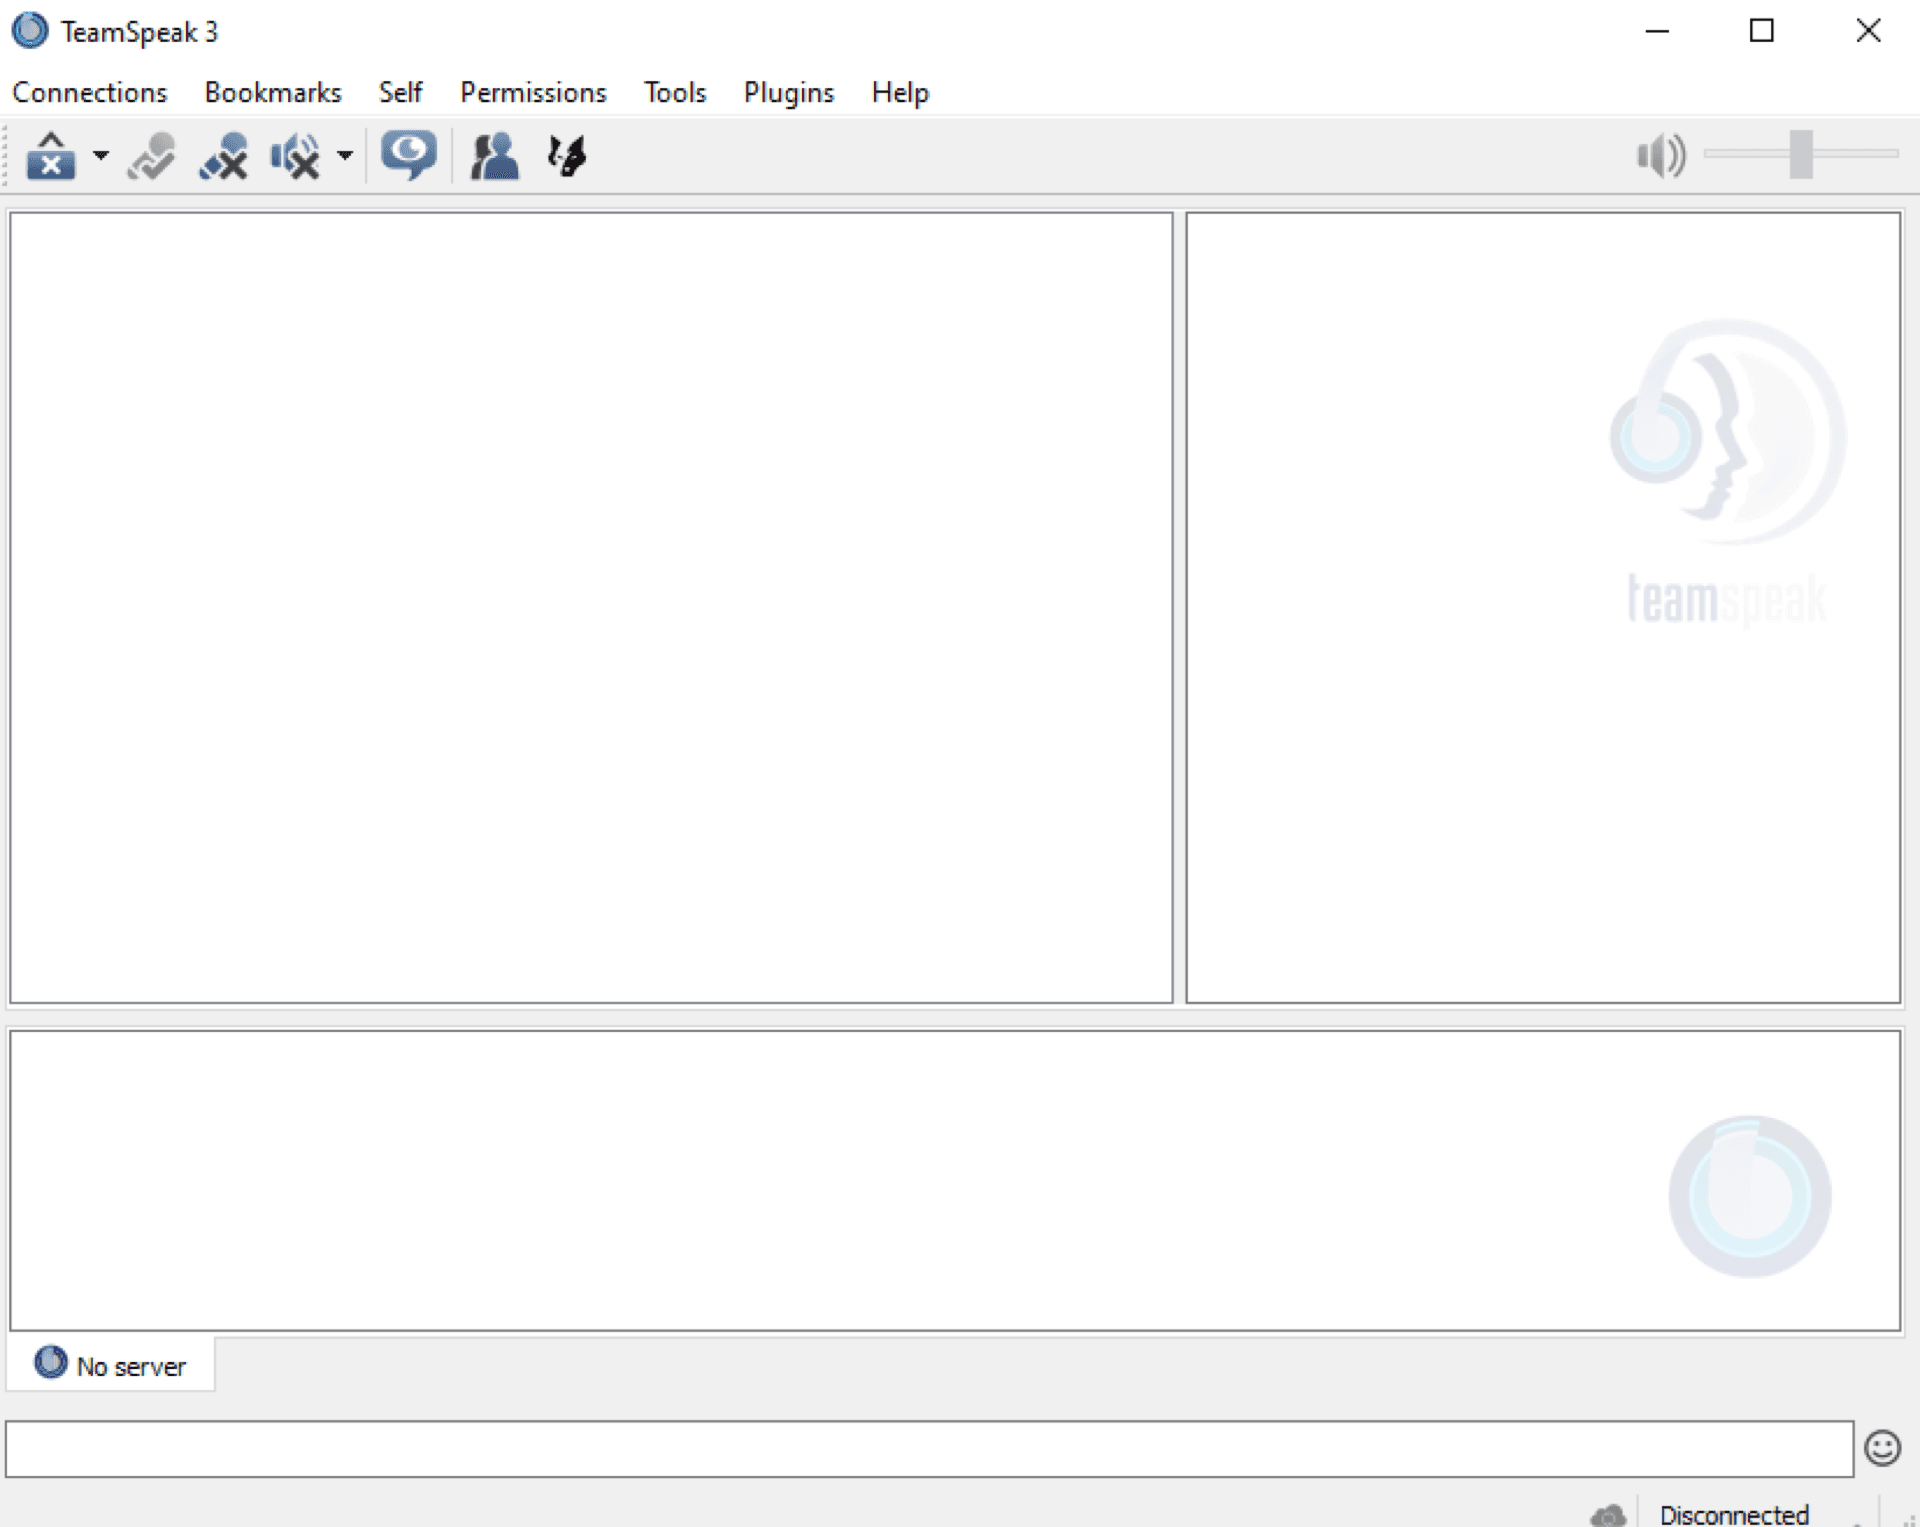This screenshot has width=1920, height=1527.
Task: Click the Overwolf toolbar icon
Action: [567, 156]
